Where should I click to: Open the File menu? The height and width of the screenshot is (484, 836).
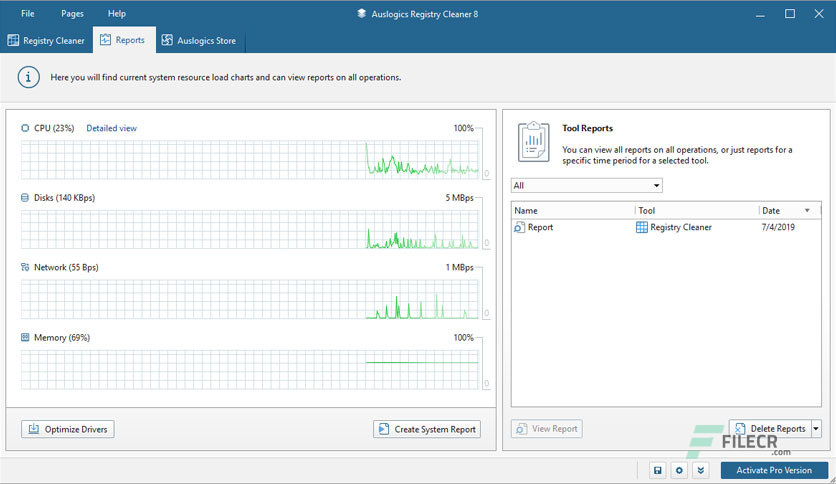pos(28,13)
